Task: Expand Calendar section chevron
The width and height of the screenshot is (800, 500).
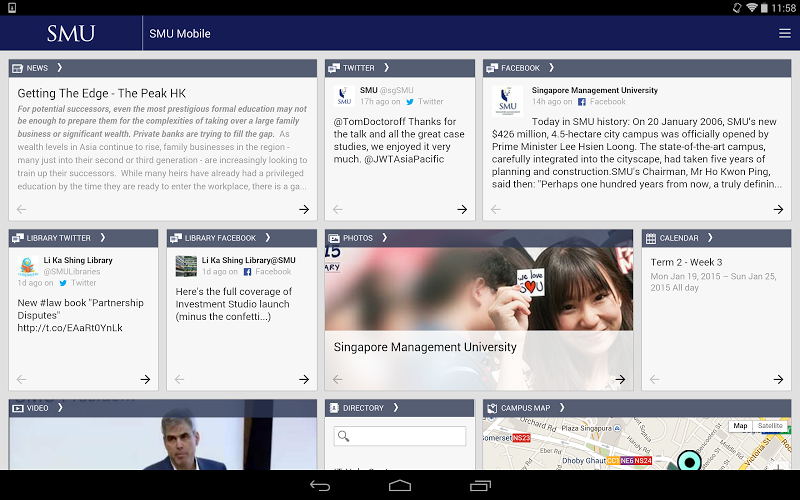Action: tap(710, 237)
